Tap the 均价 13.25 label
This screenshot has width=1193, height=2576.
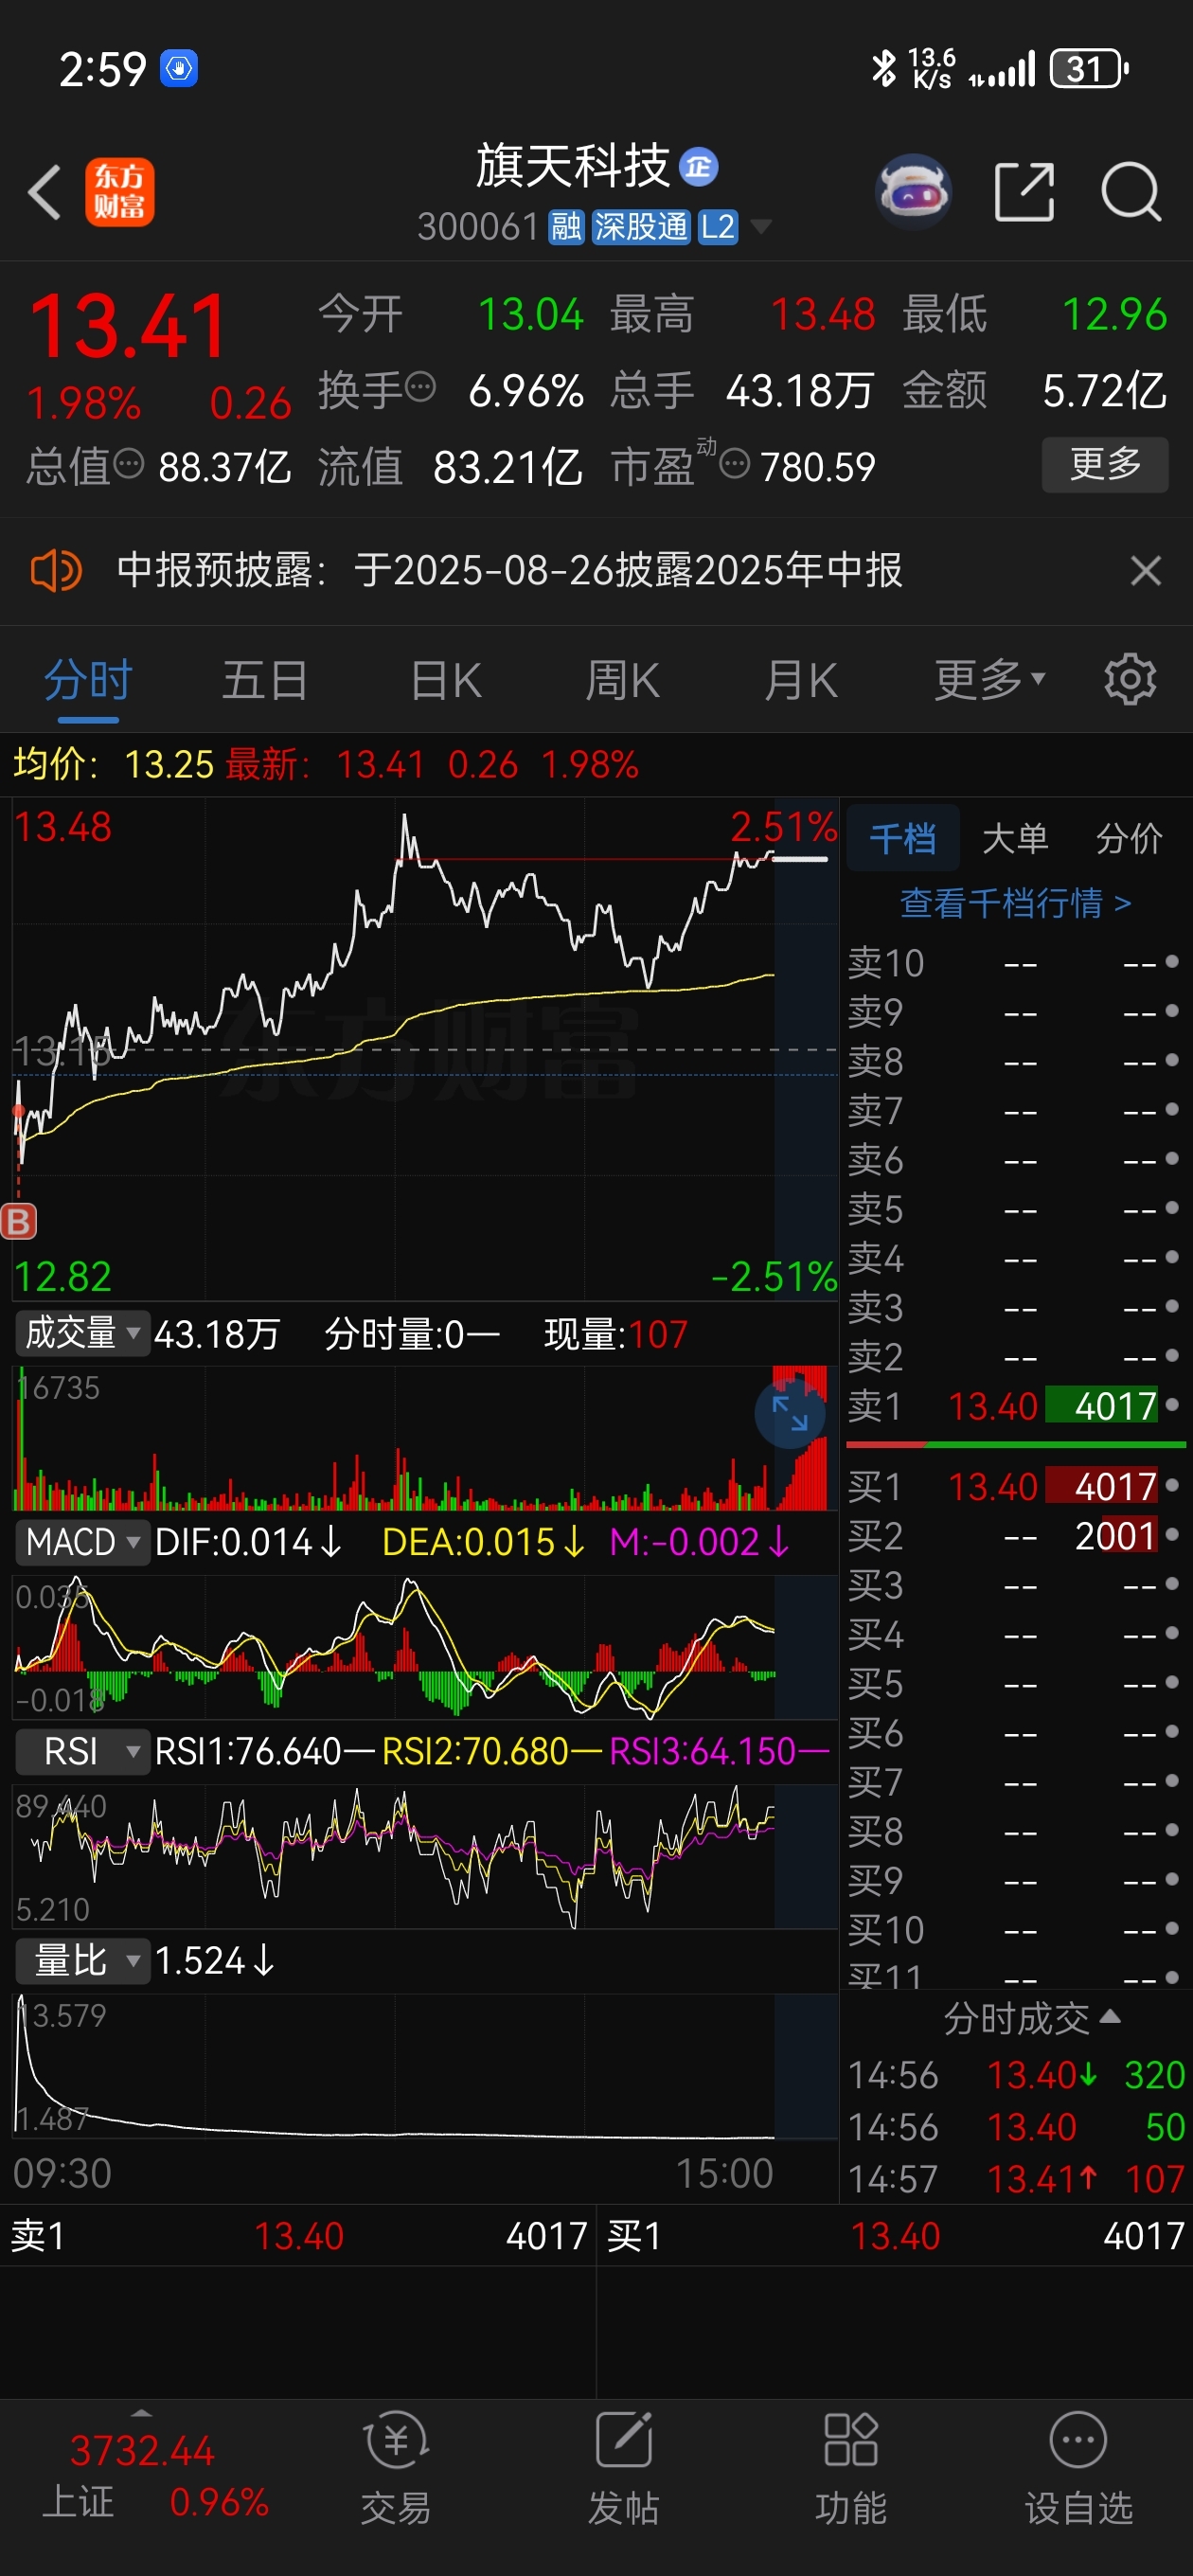click(113, 765)
